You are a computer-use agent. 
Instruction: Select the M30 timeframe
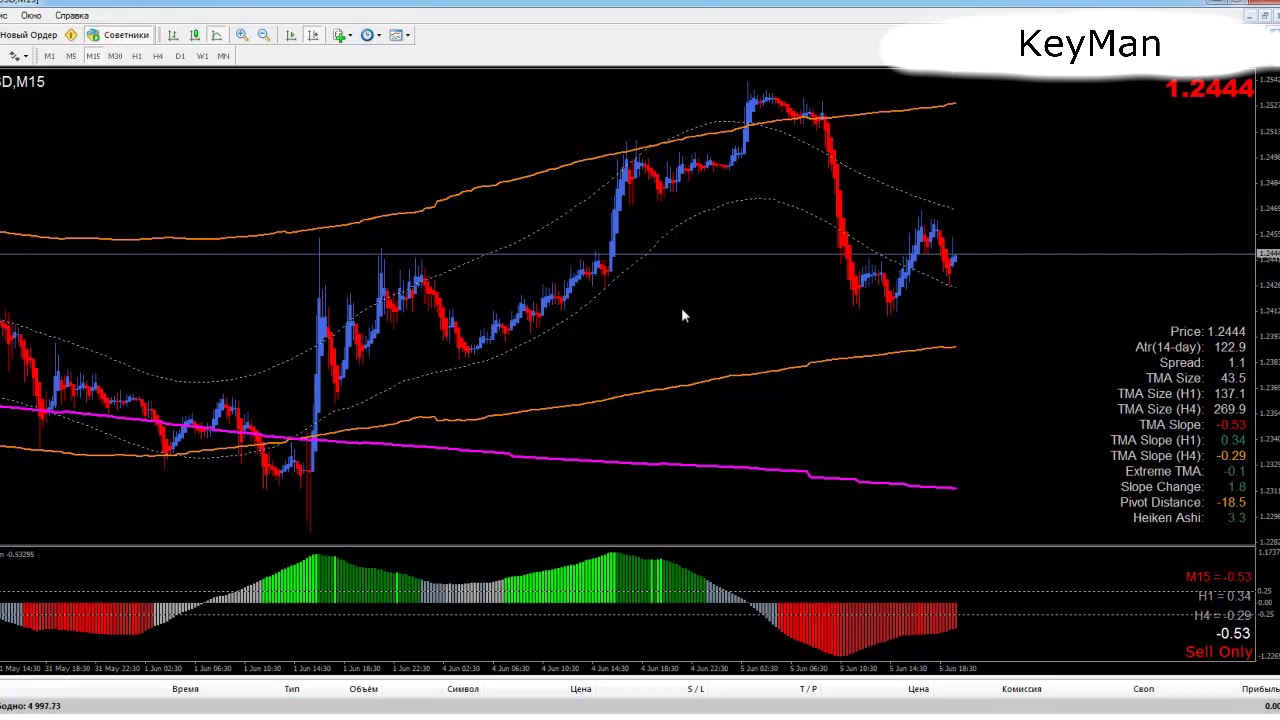coord(115,56)
